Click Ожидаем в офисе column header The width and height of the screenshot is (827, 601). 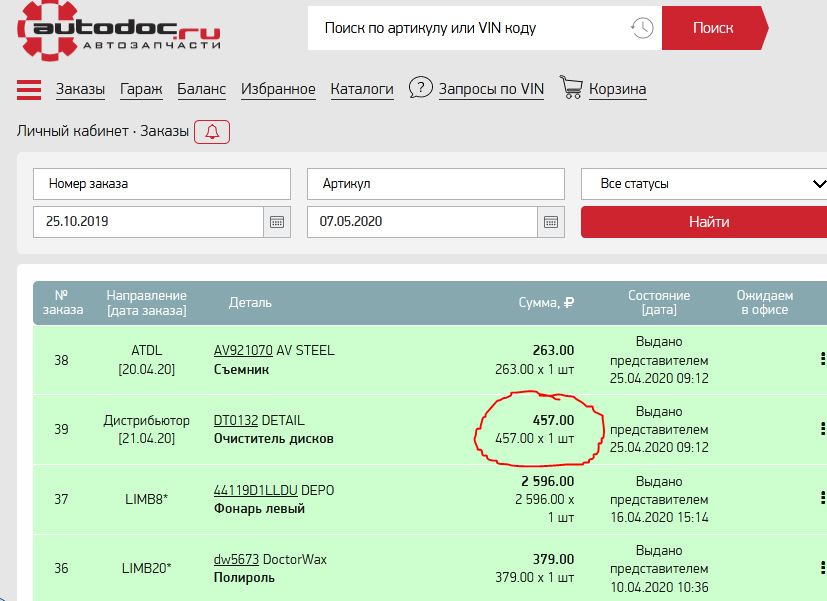click(x=765, y=303)
